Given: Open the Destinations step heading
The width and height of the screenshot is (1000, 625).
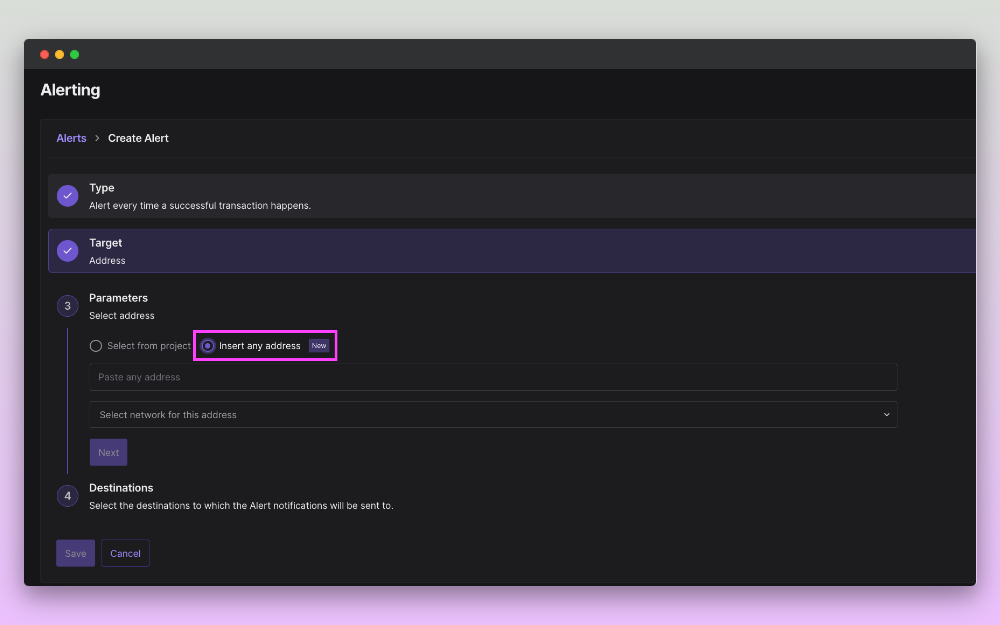Looking at the screenshot, I should 121,488.
